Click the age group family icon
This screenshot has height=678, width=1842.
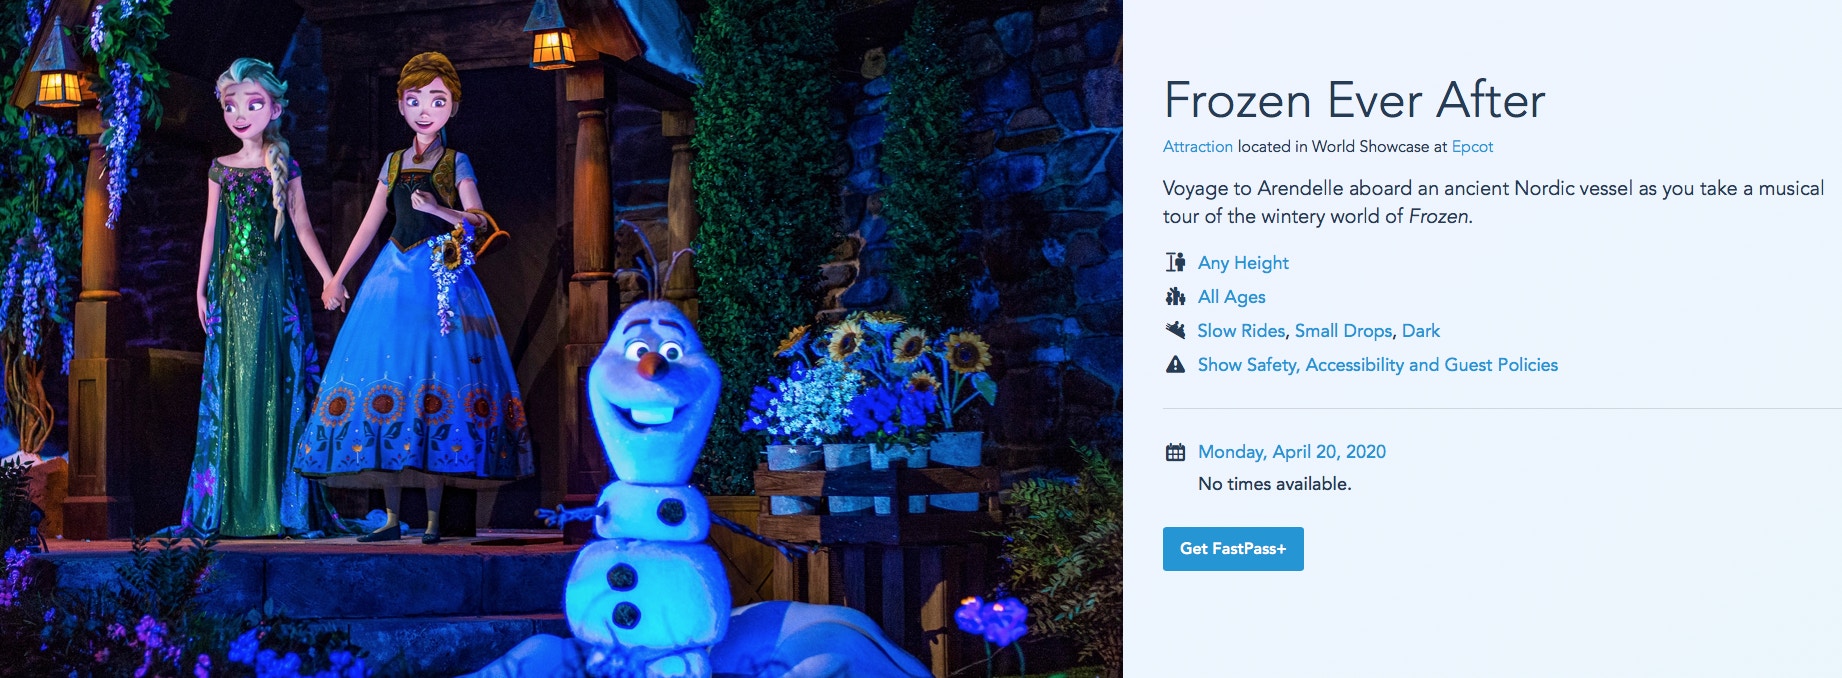pyautogui.click(x=1175, y=296)
